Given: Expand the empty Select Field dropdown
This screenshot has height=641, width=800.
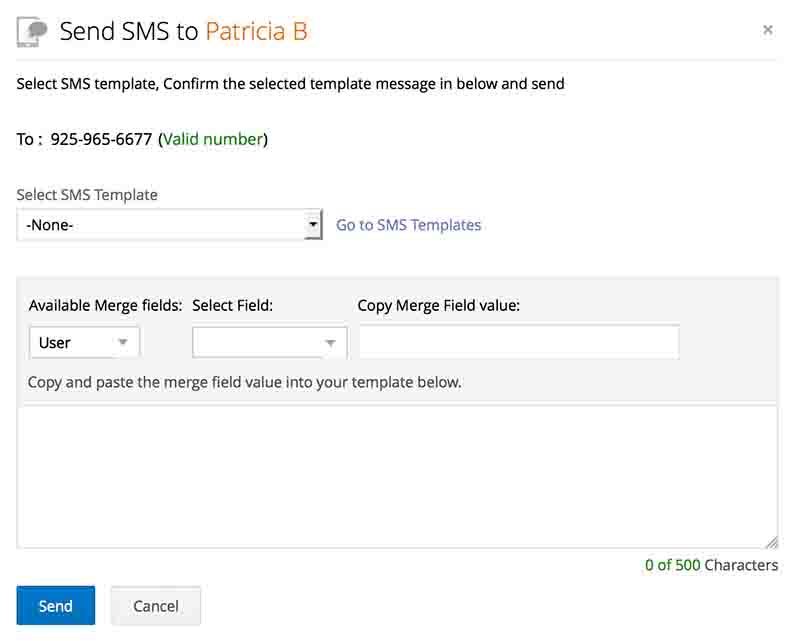Looking at the screenshot, I should [268, 343].
